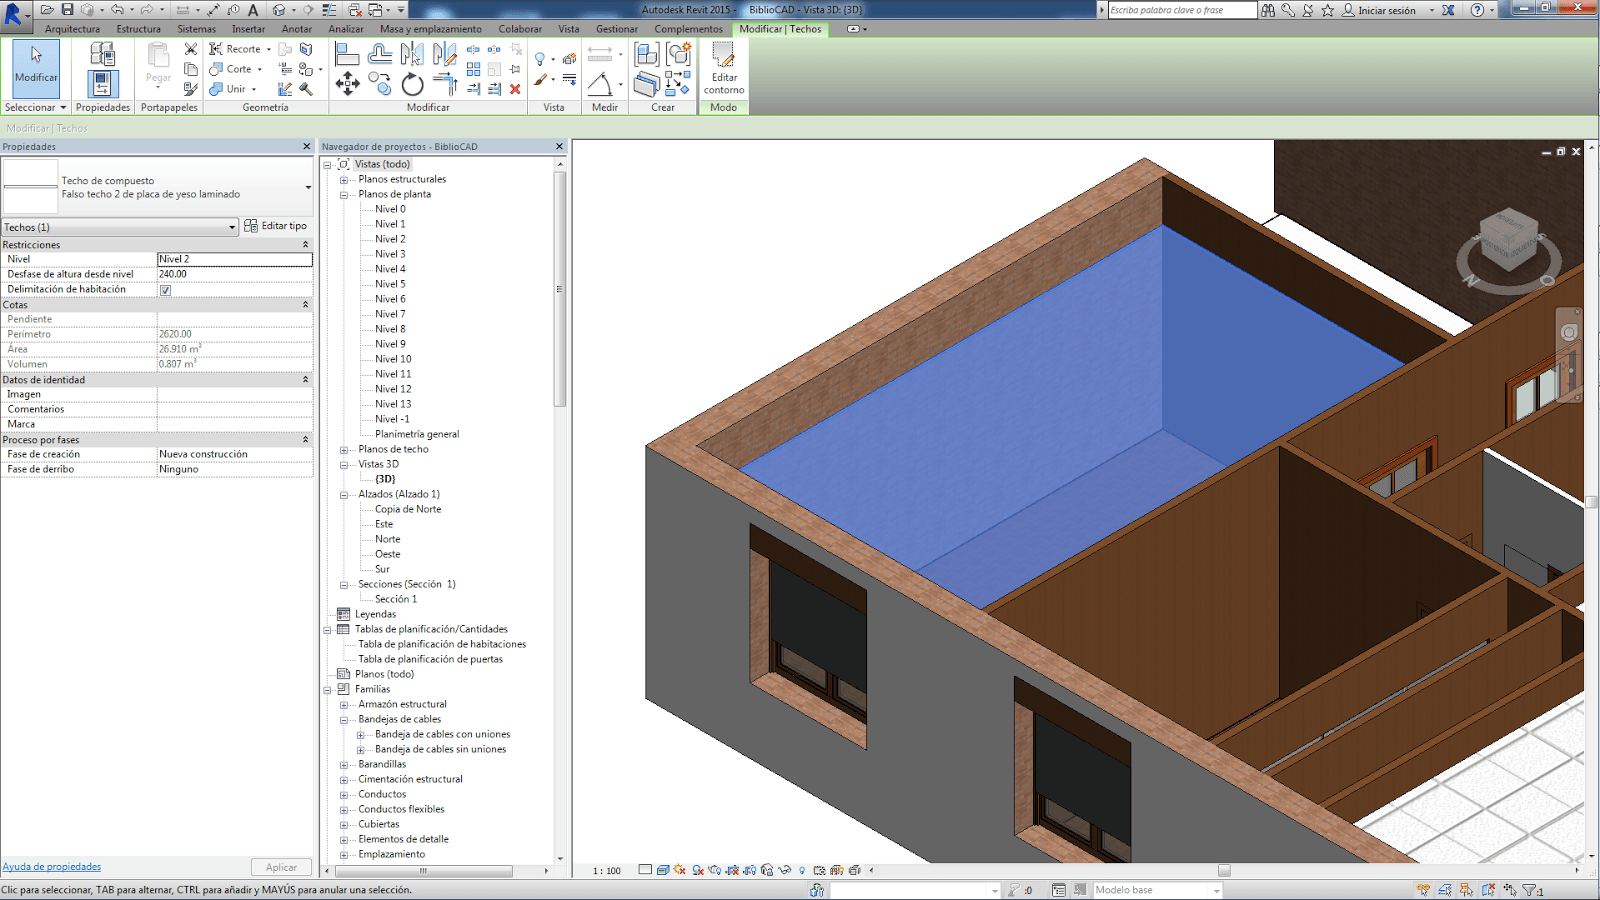Select the Move tool in Modificar panel

(347, 84)
